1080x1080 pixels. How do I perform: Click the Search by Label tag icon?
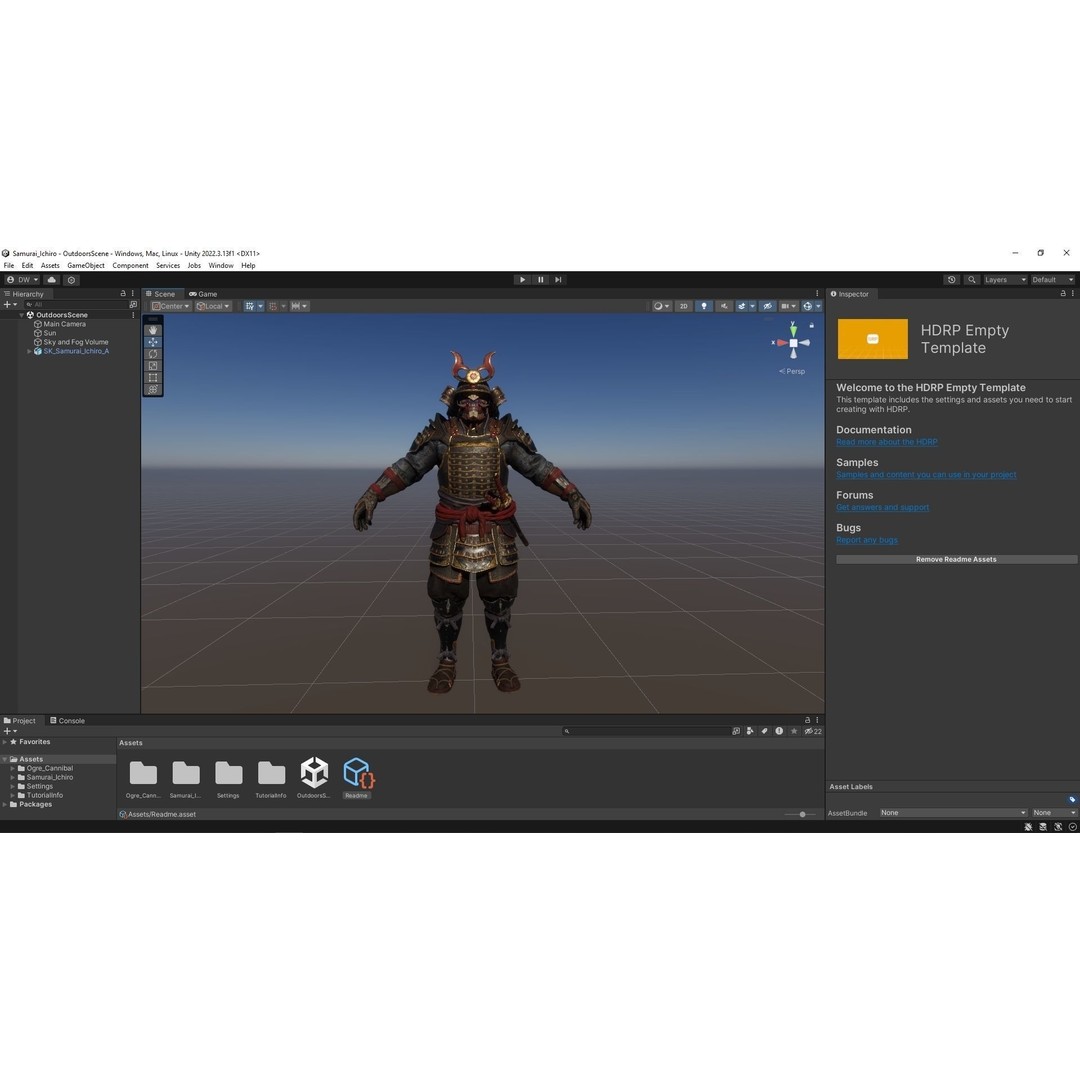765,731
